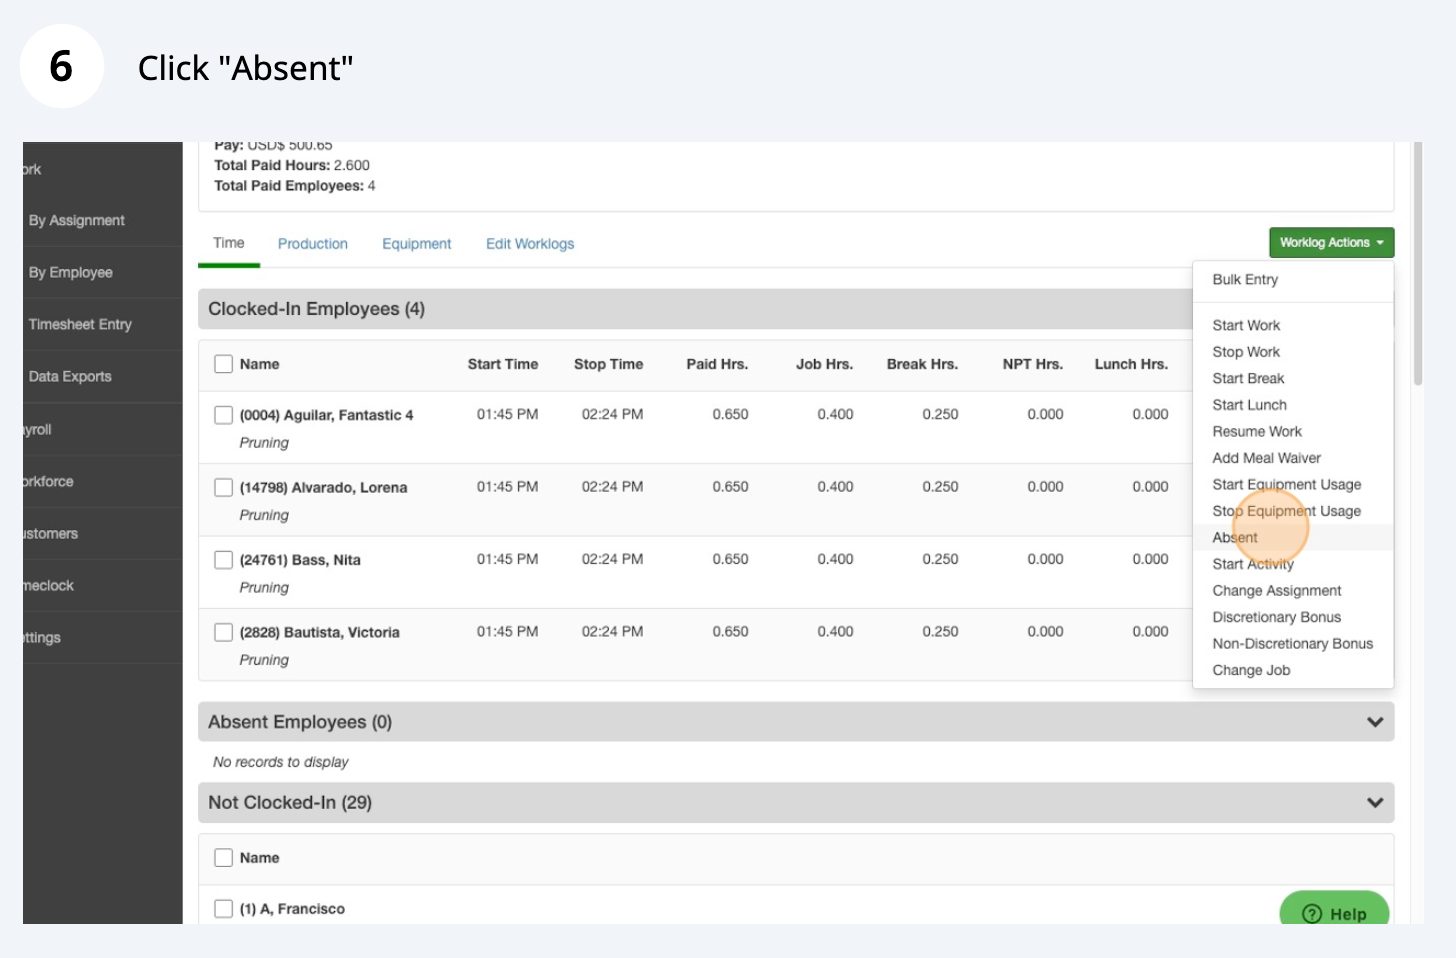
Task: Toggle the Bautista, Victoria checkbox
Action: coord(224,632)
